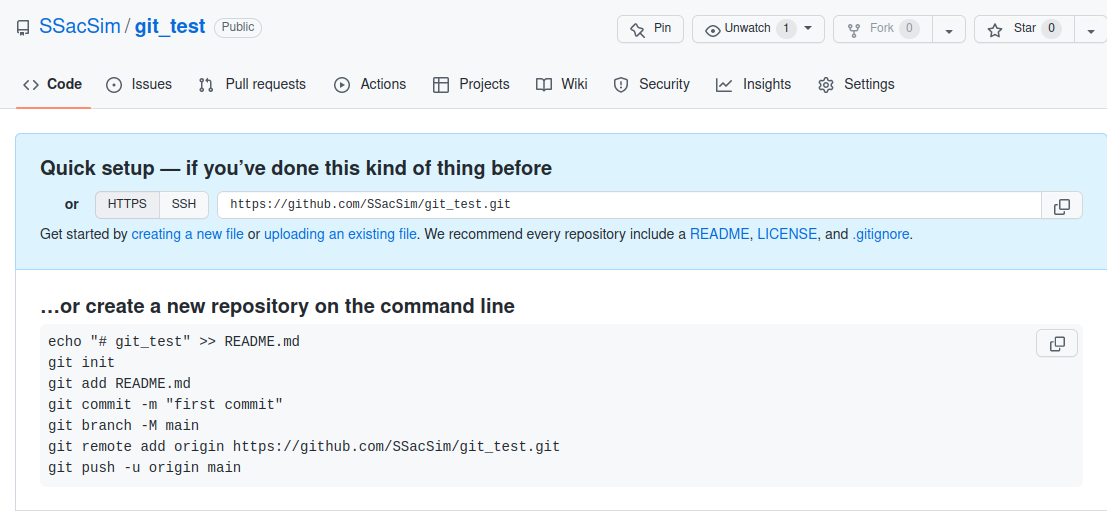The height and width of the screenshot is (511, 1107).
Task: Open the SSacSim owner profile link
Action: (80, 27)
